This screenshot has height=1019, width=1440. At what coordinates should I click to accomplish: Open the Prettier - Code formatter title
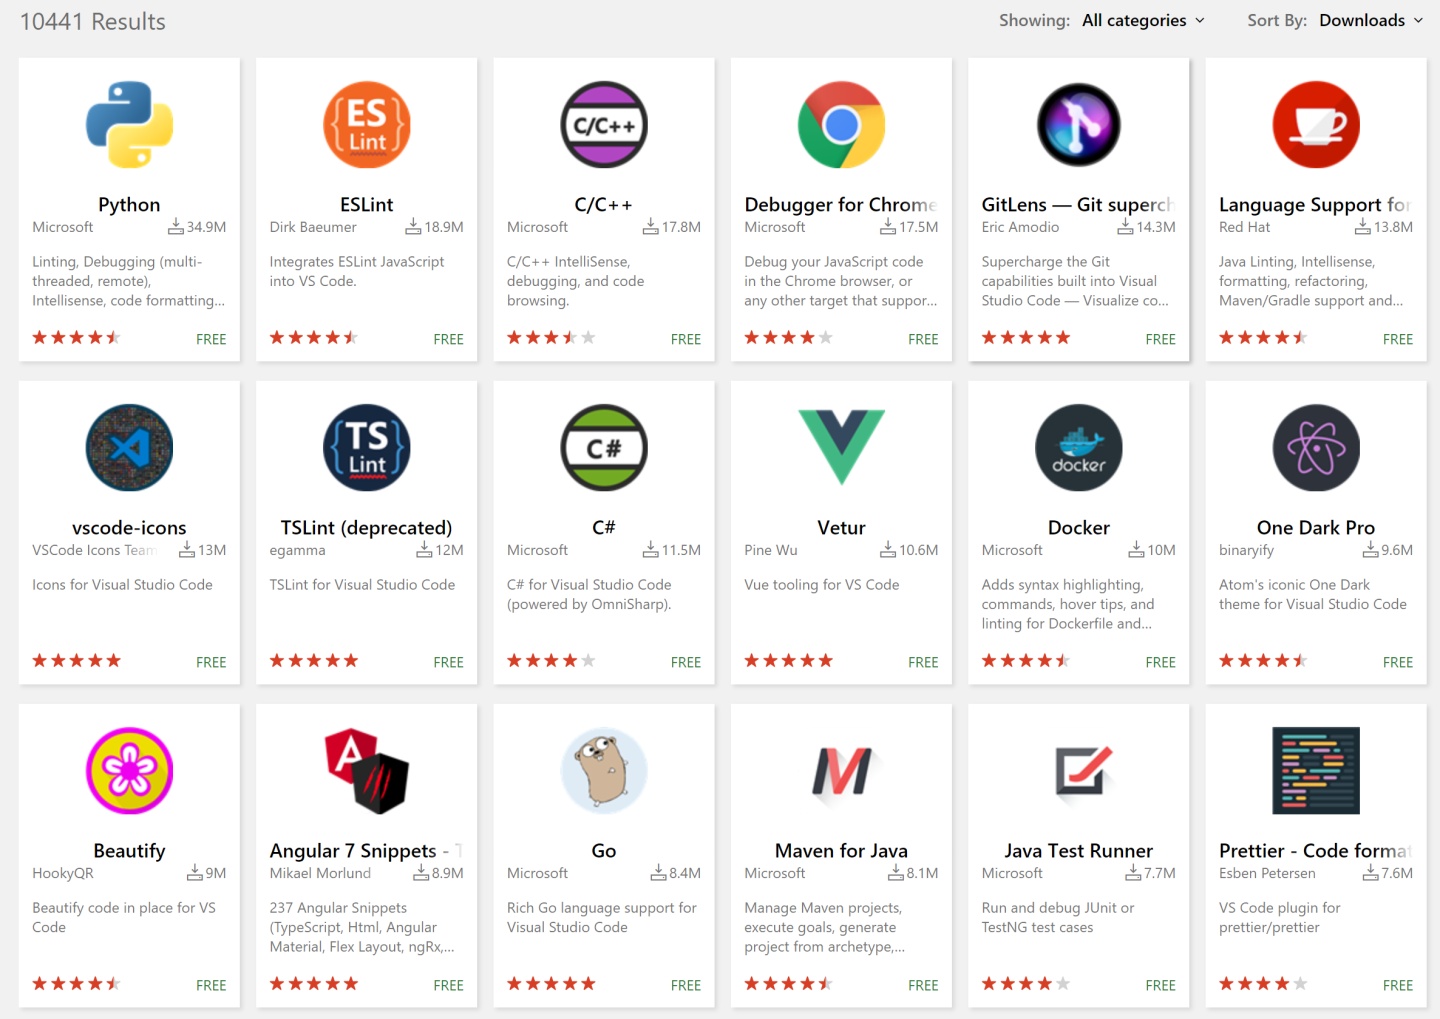[1316, 851]
